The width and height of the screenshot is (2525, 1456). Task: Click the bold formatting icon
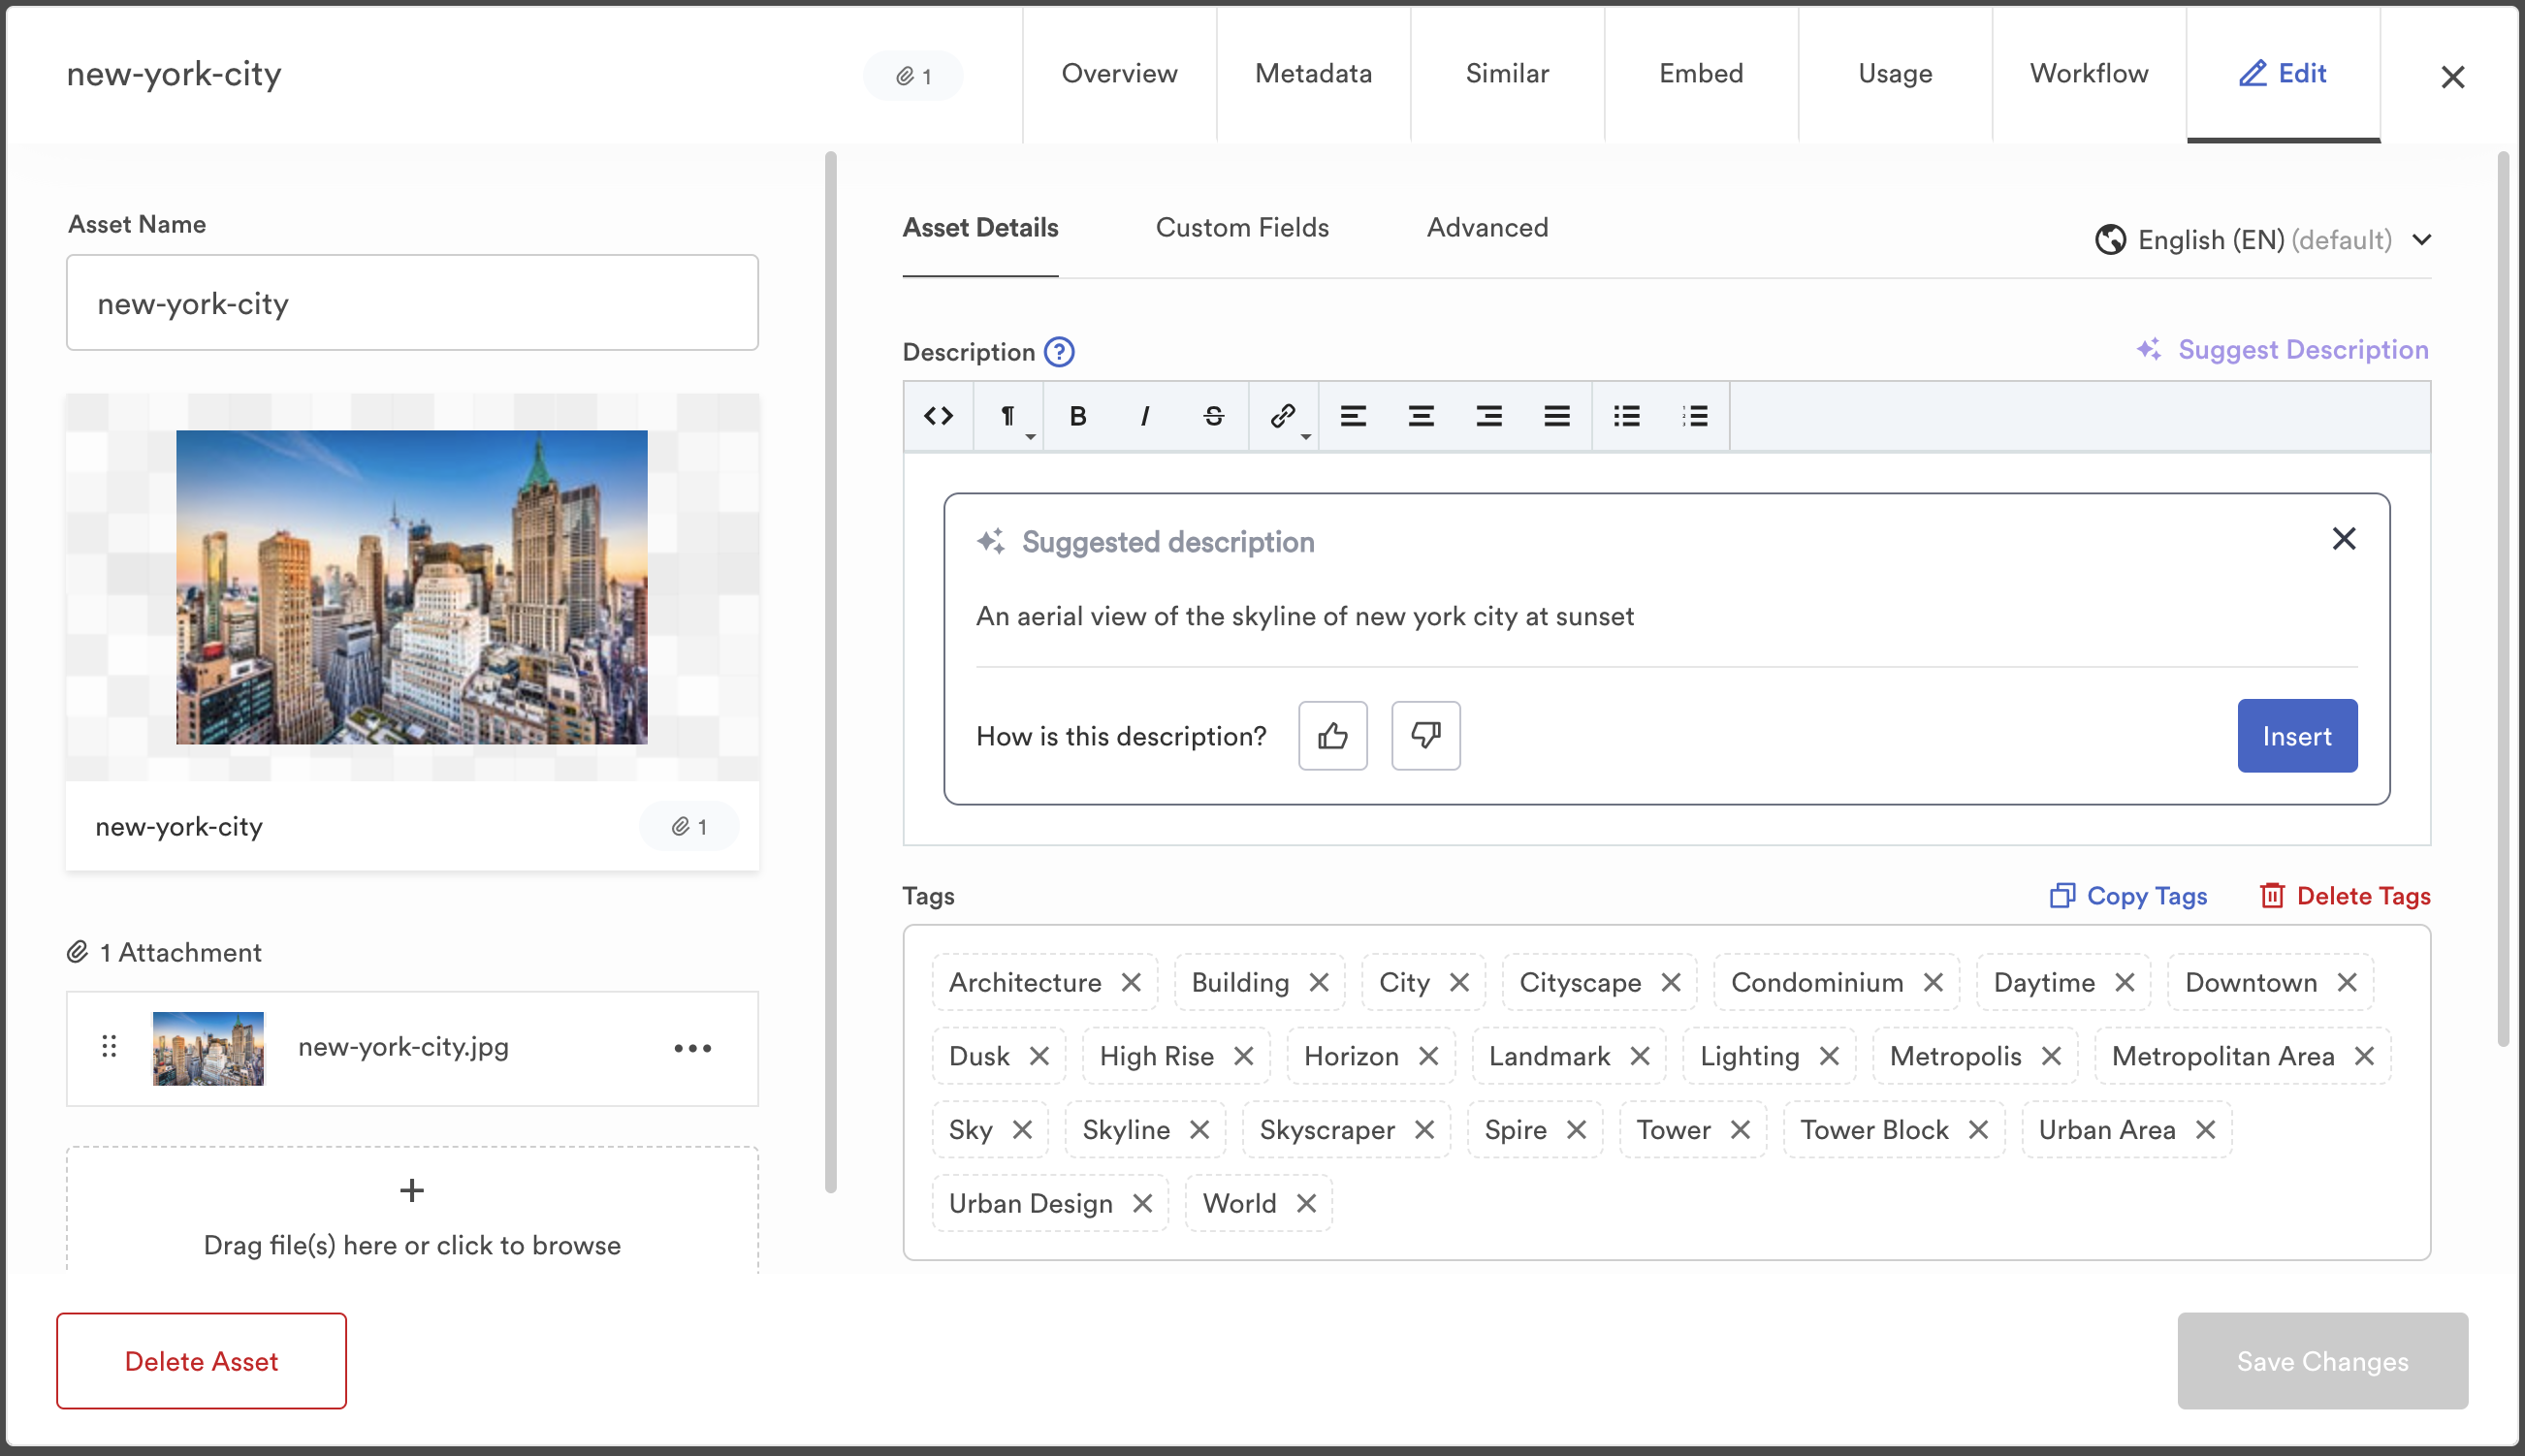1077,416
